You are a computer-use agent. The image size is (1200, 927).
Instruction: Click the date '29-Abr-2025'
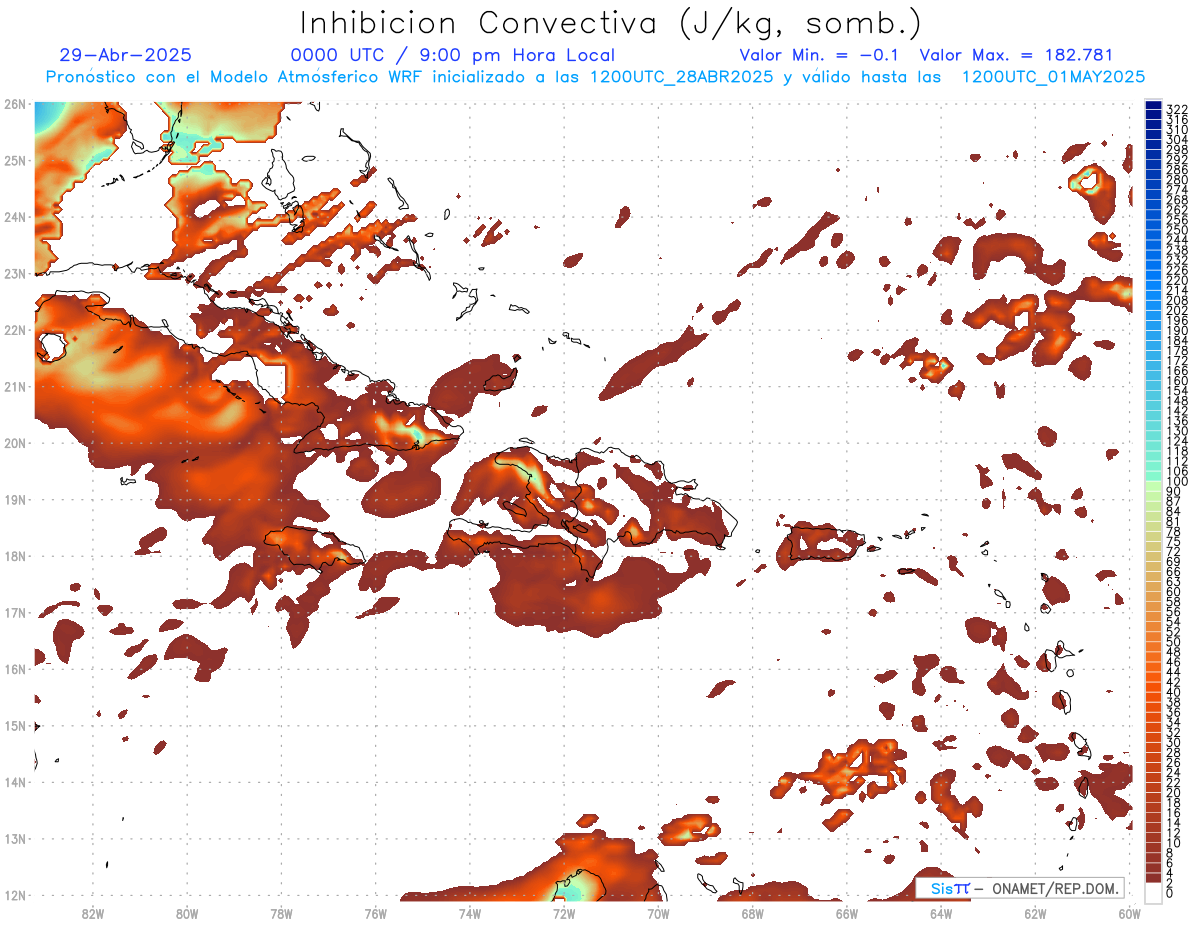pyautogui.click(x=126, y=55)
